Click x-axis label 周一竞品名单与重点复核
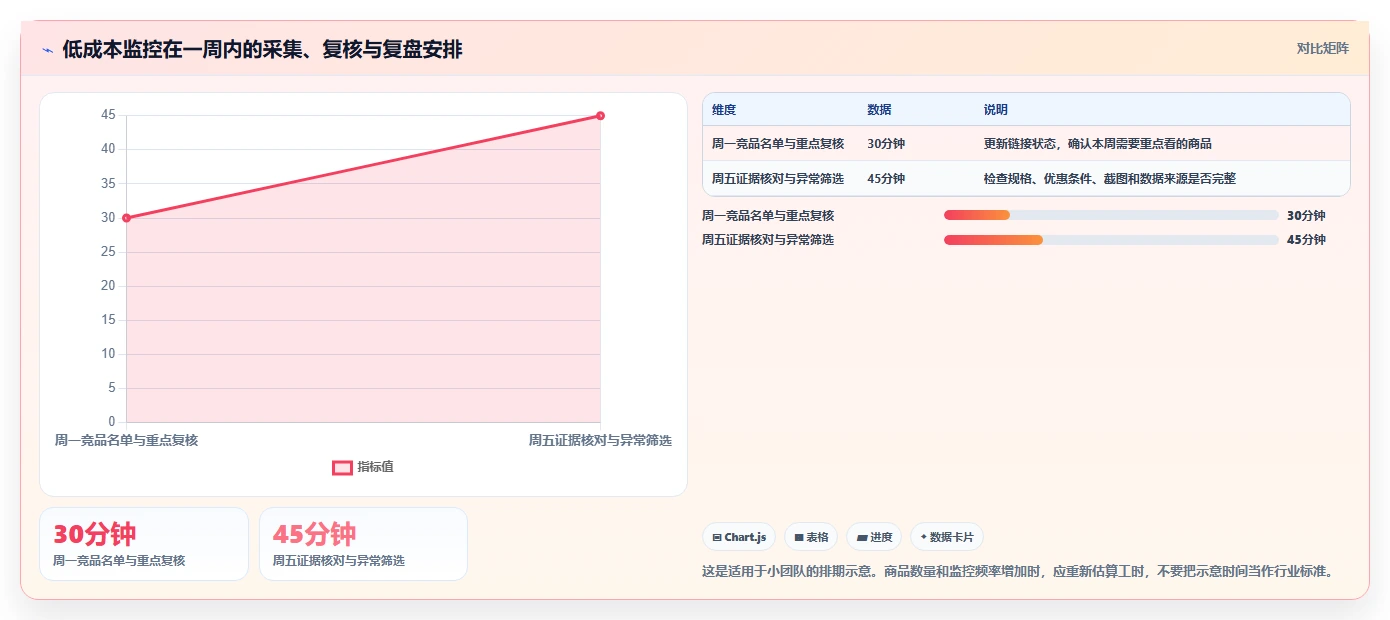Viewport: 1390px width, 620px height. pos(126,440)
